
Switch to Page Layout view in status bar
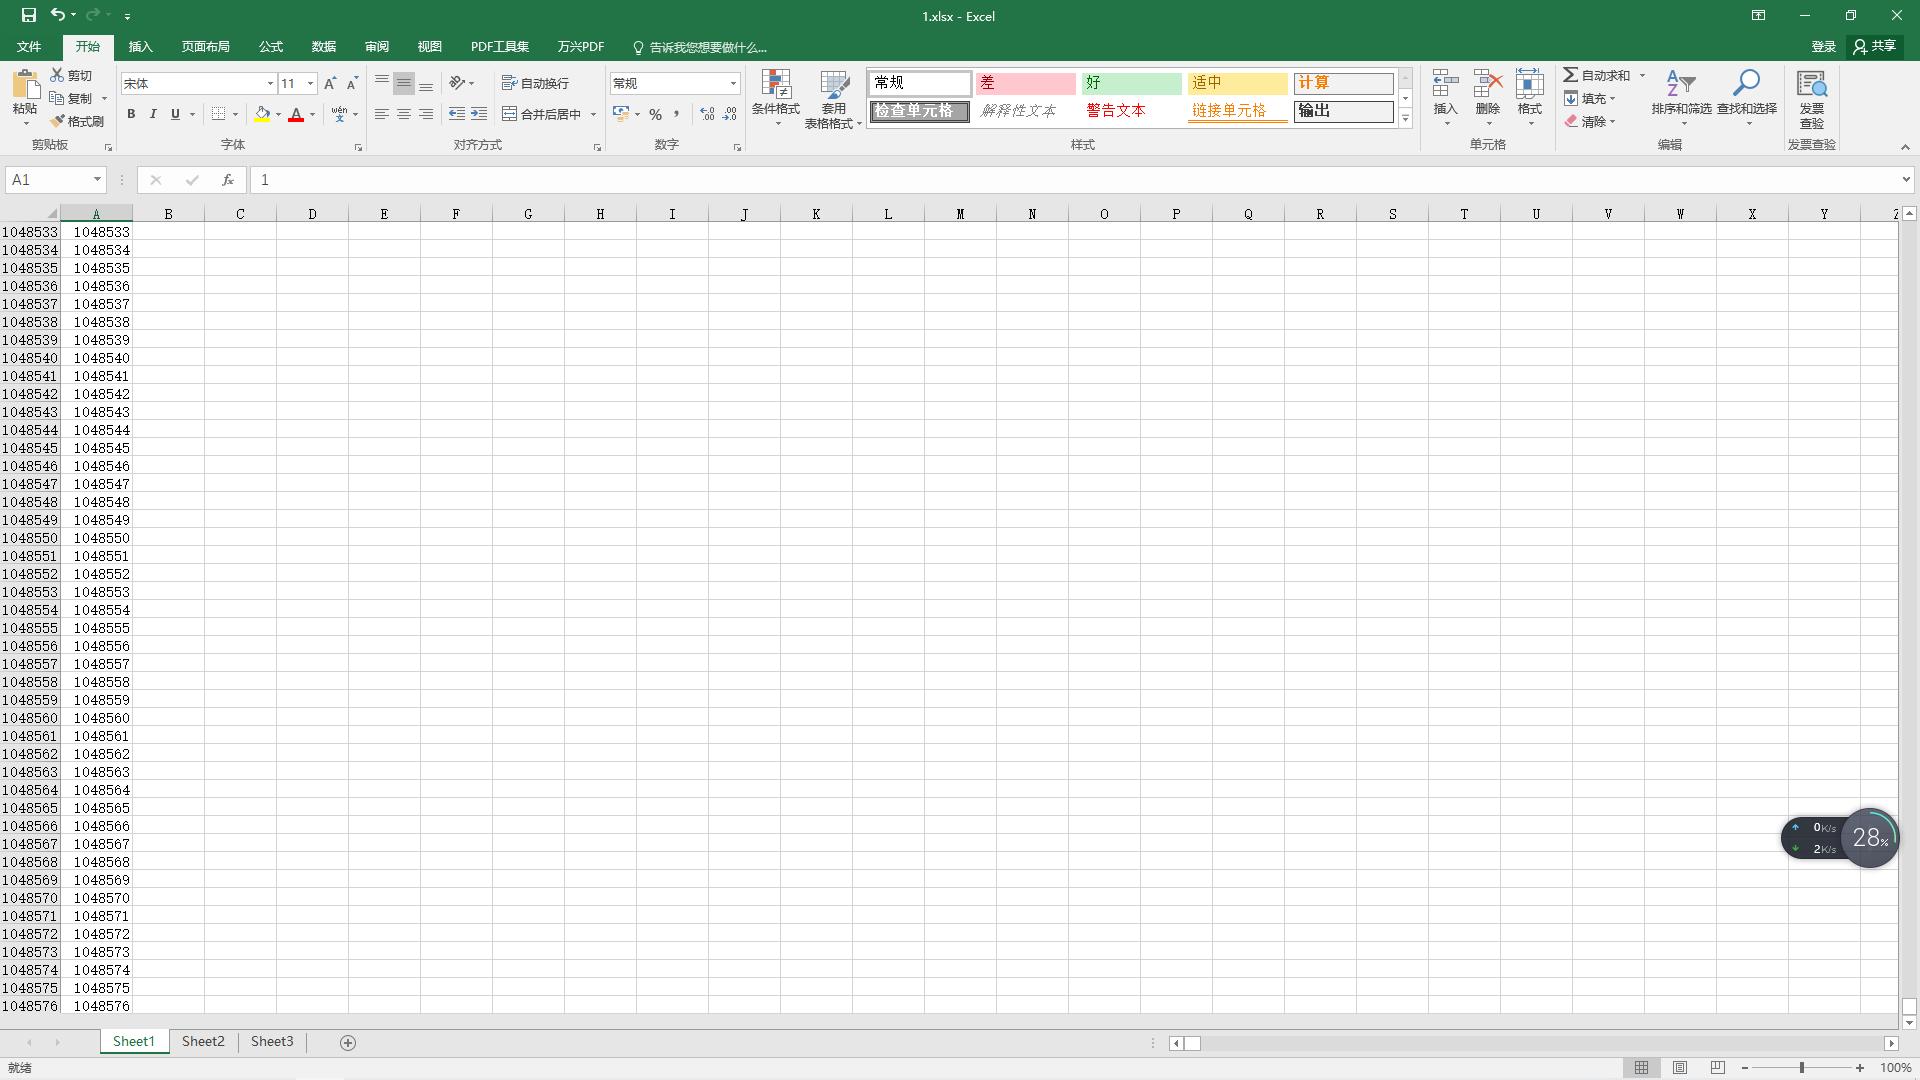click(x=1680, y=1068)
